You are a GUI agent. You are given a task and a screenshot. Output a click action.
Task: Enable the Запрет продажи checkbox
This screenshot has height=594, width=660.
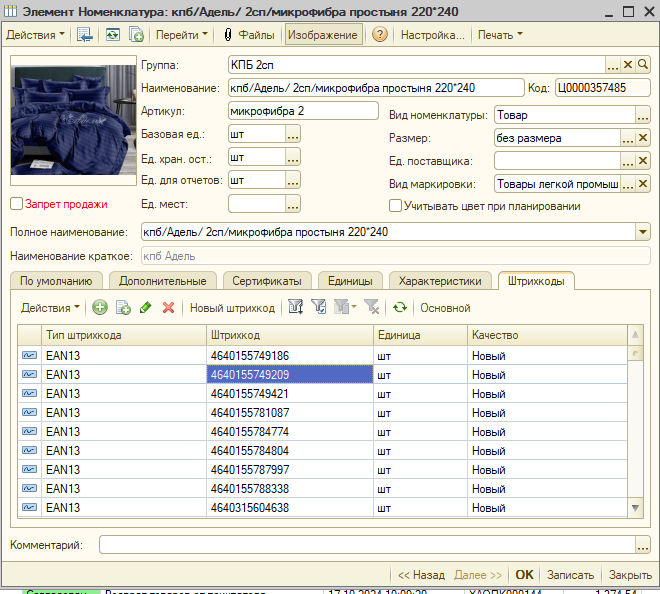click(16, 204)
